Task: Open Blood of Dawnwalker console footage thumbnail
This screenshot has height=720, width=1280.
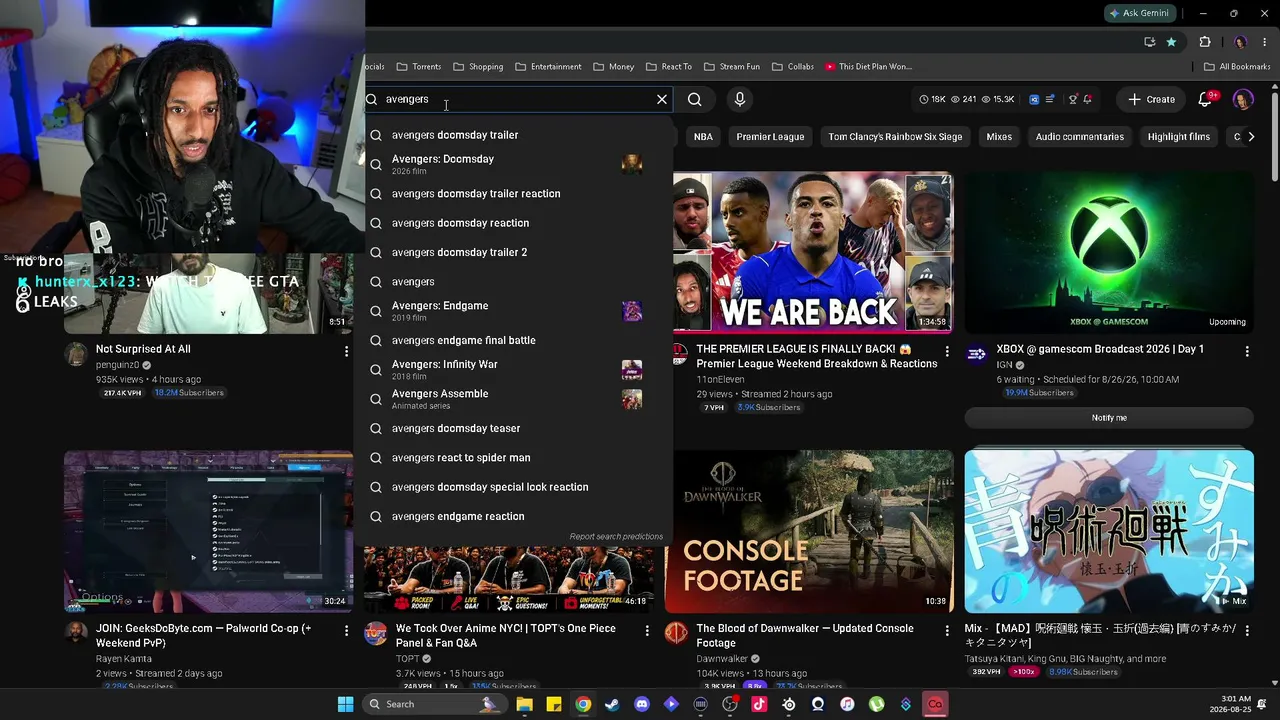Action: point(809,531)
